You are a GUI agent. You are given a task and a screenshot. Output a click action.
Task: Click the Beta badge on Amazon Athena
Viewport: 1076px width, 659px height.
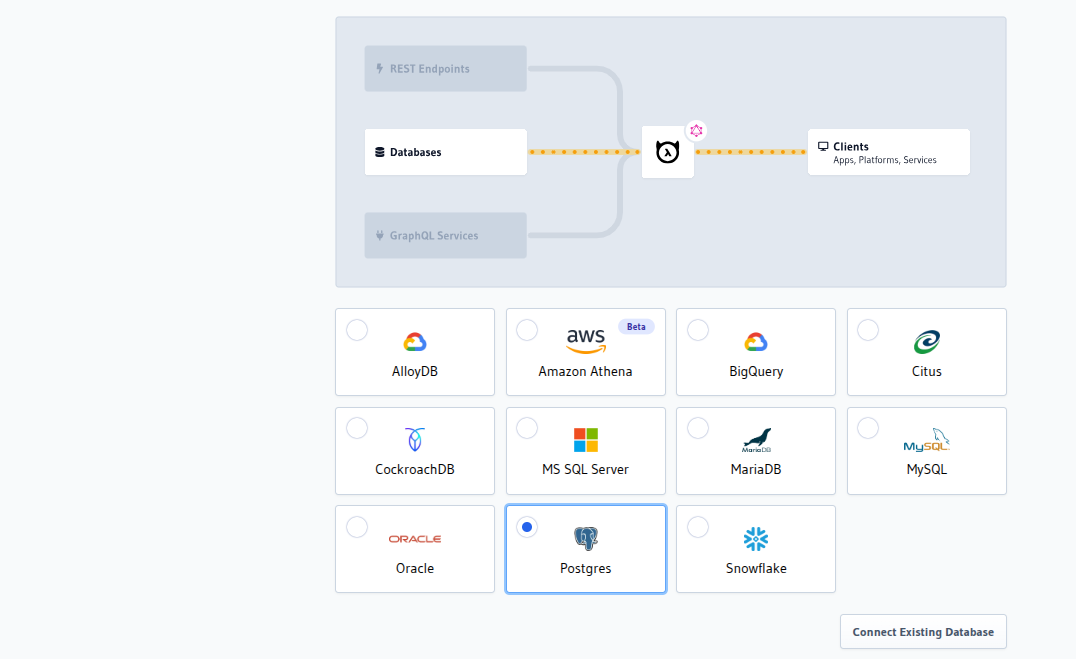point(636,327)
